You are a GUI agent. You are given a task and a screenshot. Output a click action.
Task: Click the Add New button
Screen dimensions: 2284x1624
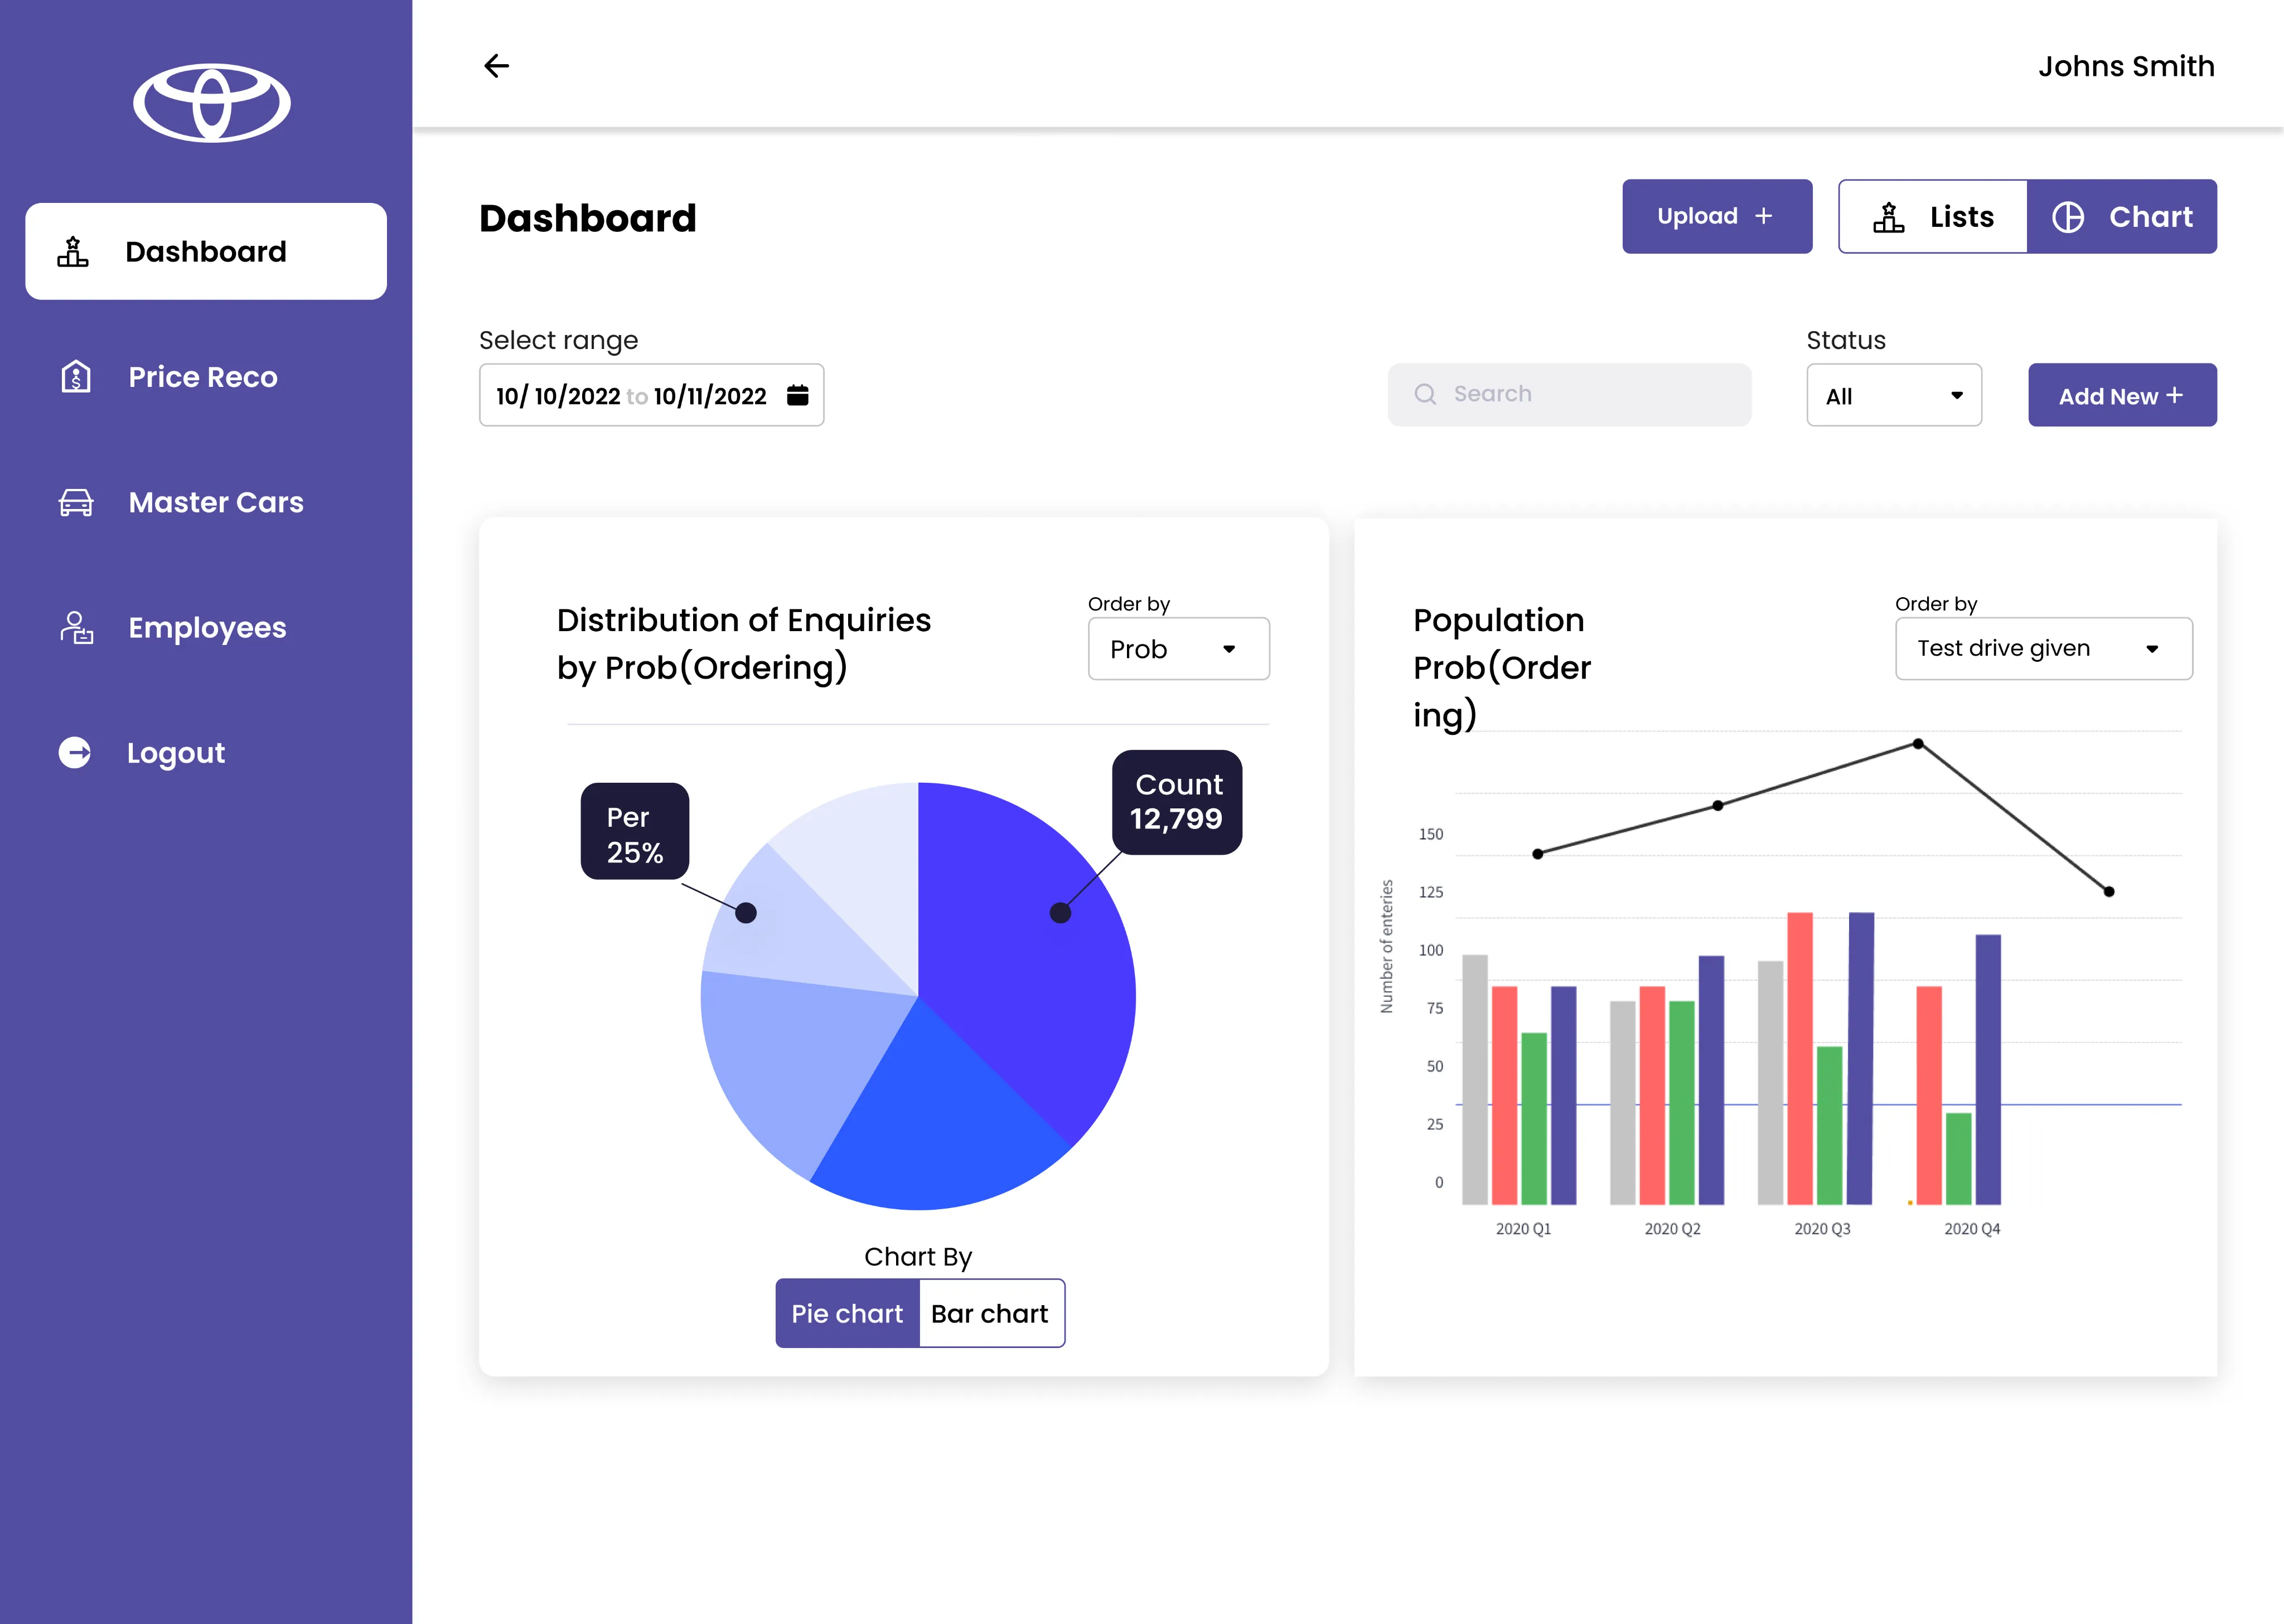pyautogui.click(x=2122, y=396)
